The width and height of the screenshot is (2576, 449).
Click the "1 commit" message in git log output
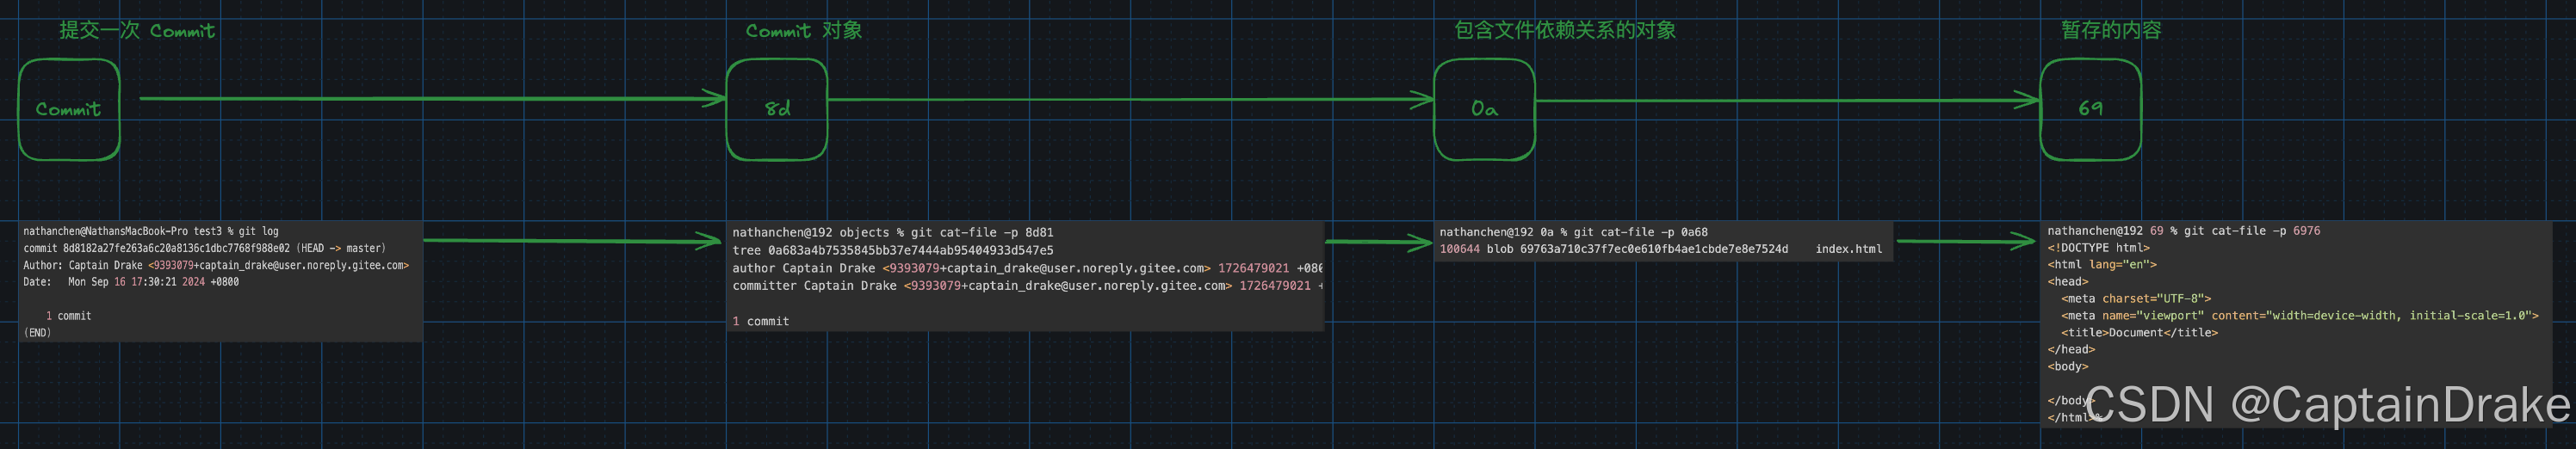click(69, 316)
